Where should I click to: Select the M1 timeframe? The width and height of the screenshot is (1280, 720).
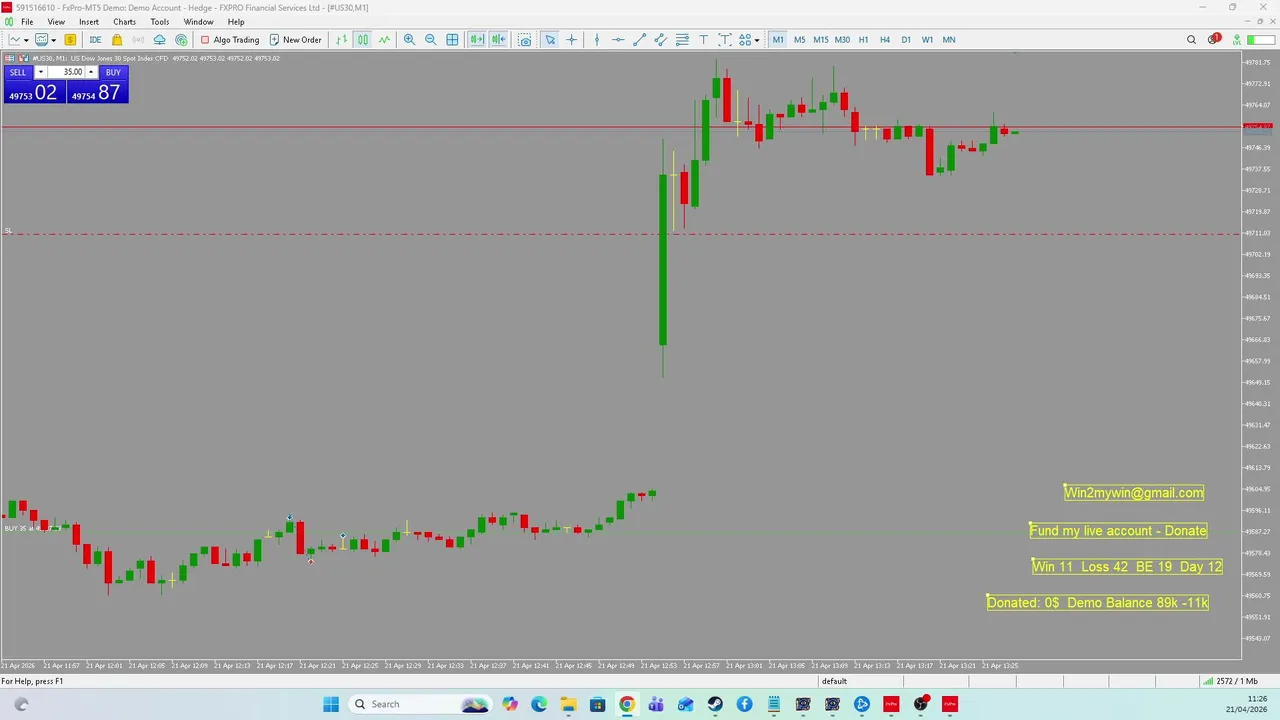(778, 40)
